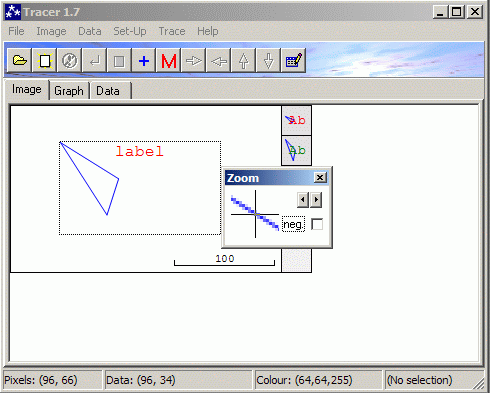The height and width of the screenshot is (393, 490).
Task: Decrease zoom with left stepper arrow
Action: [x=303, y=200]
